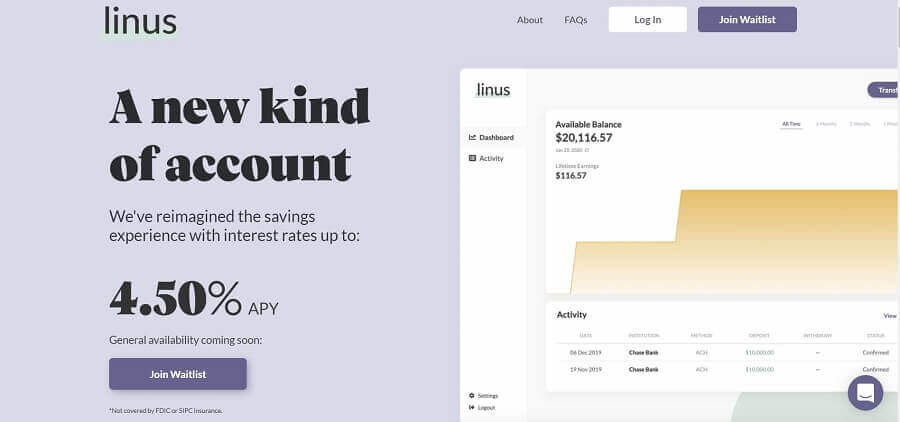900x422 pixels.
Task: Click the Settings gear icon
Action: click(472, 396)
